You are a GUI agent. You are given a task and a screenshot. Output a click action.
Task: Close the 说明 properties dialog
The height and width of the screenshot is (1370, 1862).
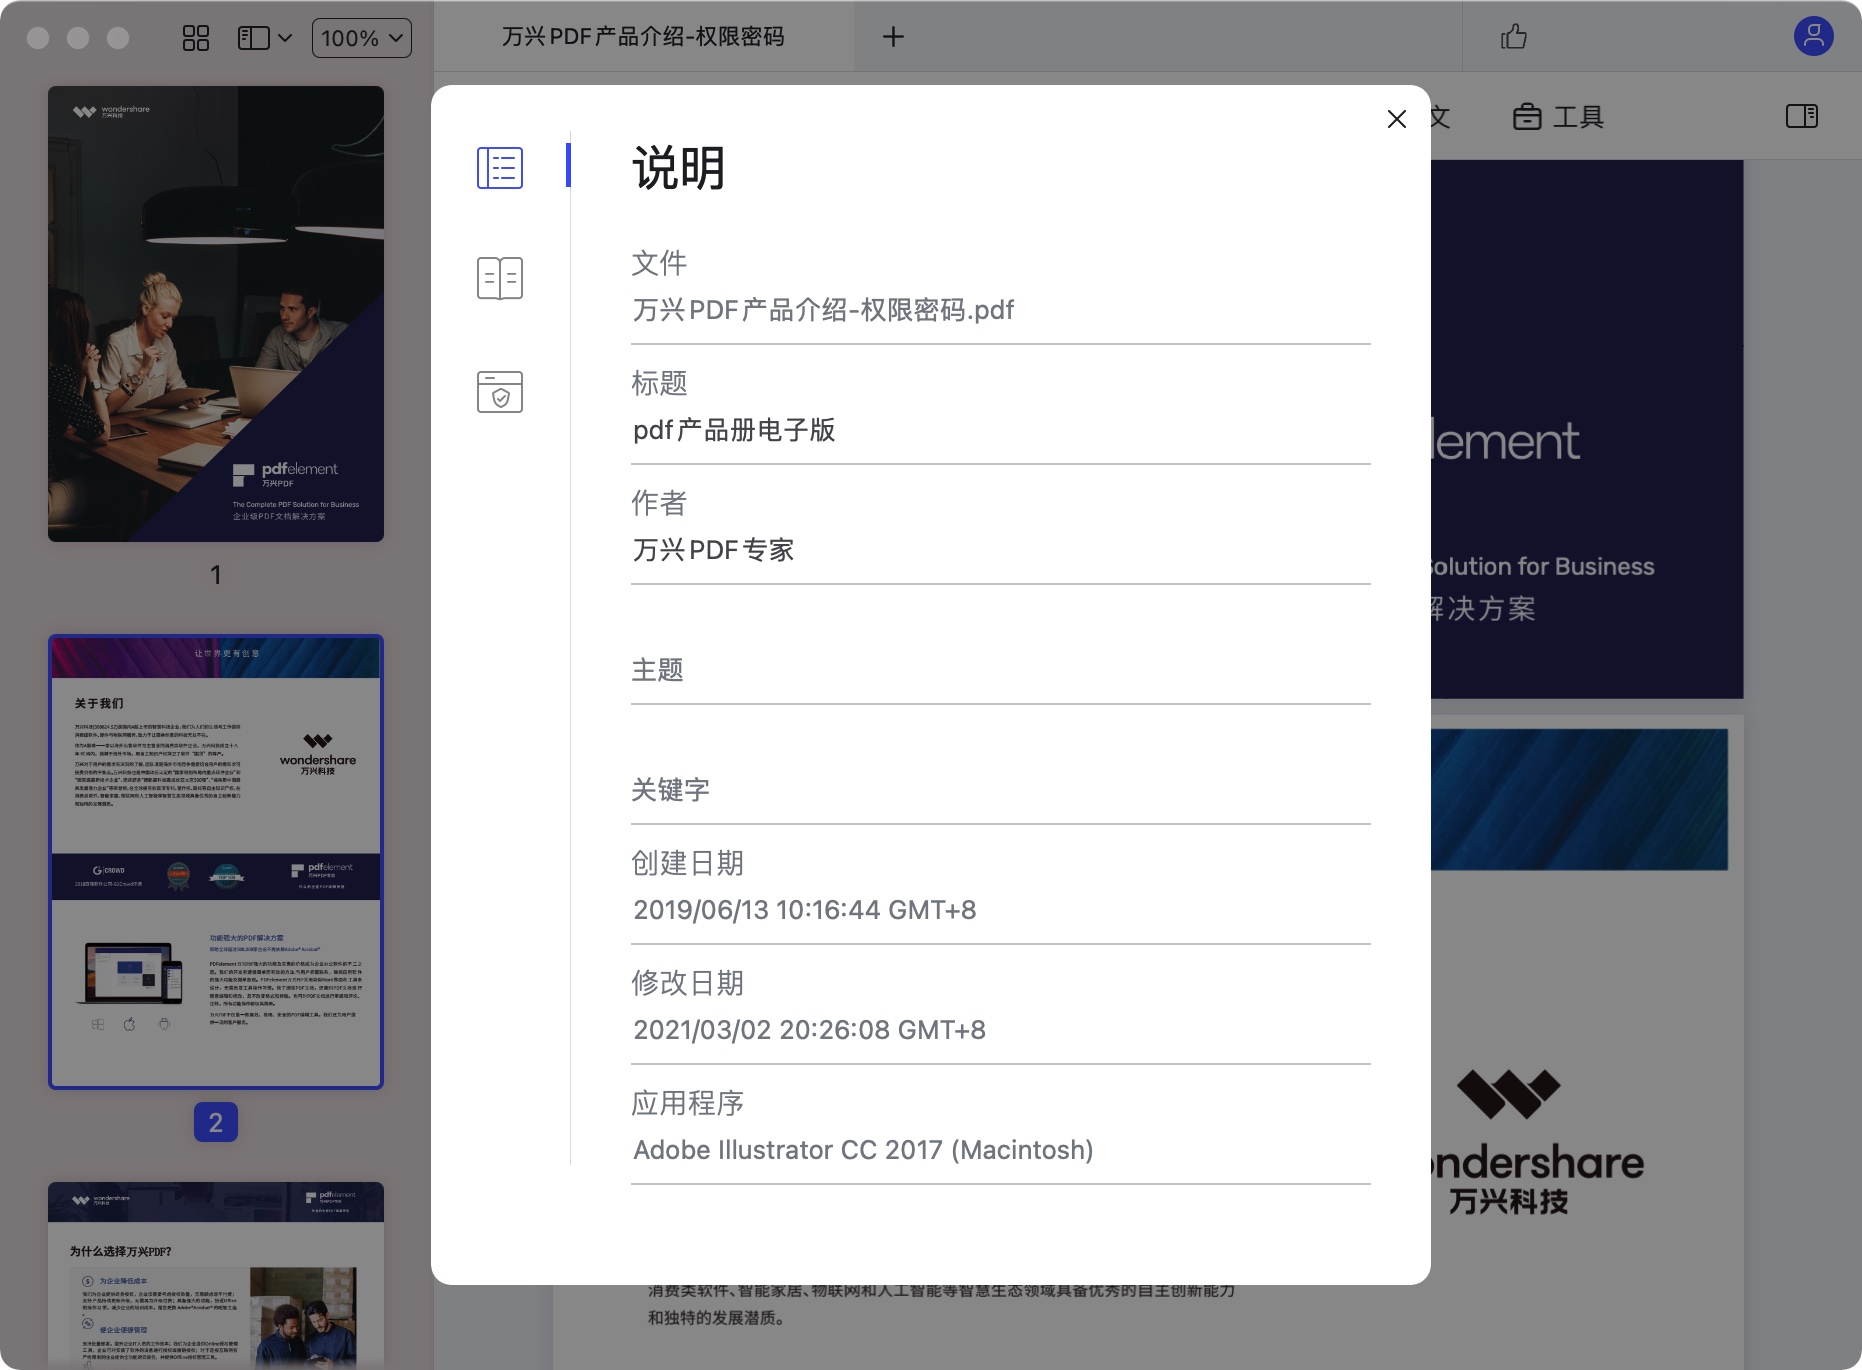1397,119
